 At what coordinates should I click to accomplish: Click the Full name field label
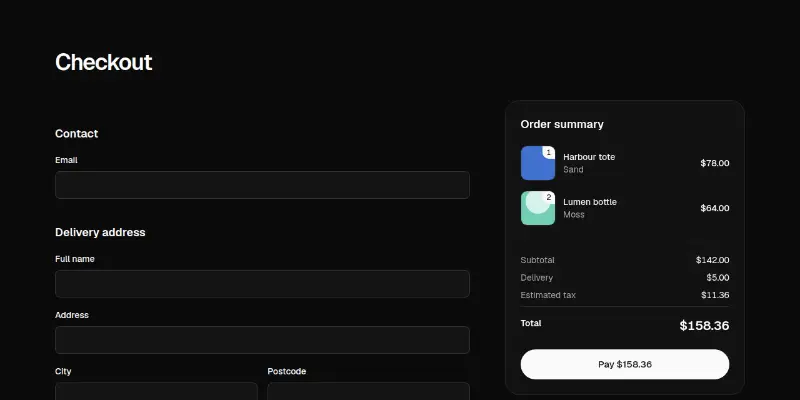pos(74,259)
